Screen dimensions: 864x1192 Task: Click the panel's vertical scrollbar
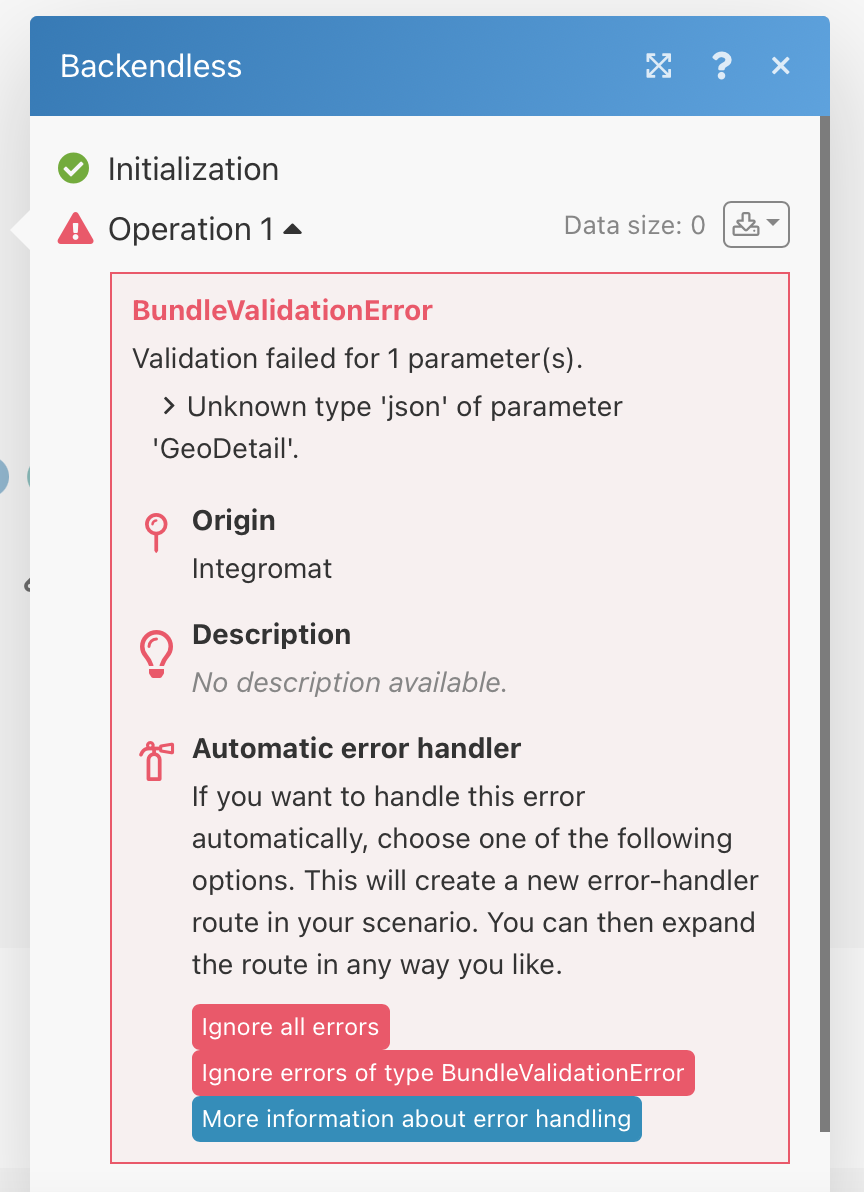pos(825,623)
